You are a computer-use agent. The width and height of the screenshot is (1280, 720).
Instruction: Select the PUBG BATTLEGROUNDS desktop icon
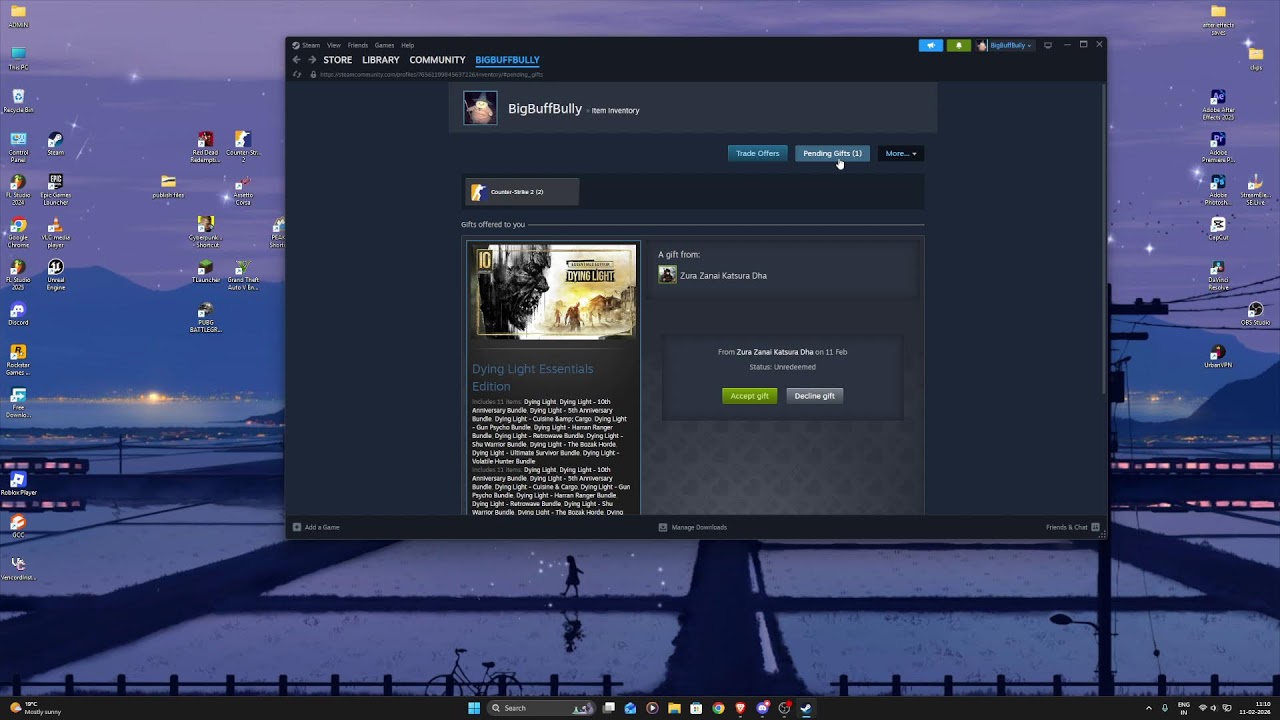tap(205, 318)
